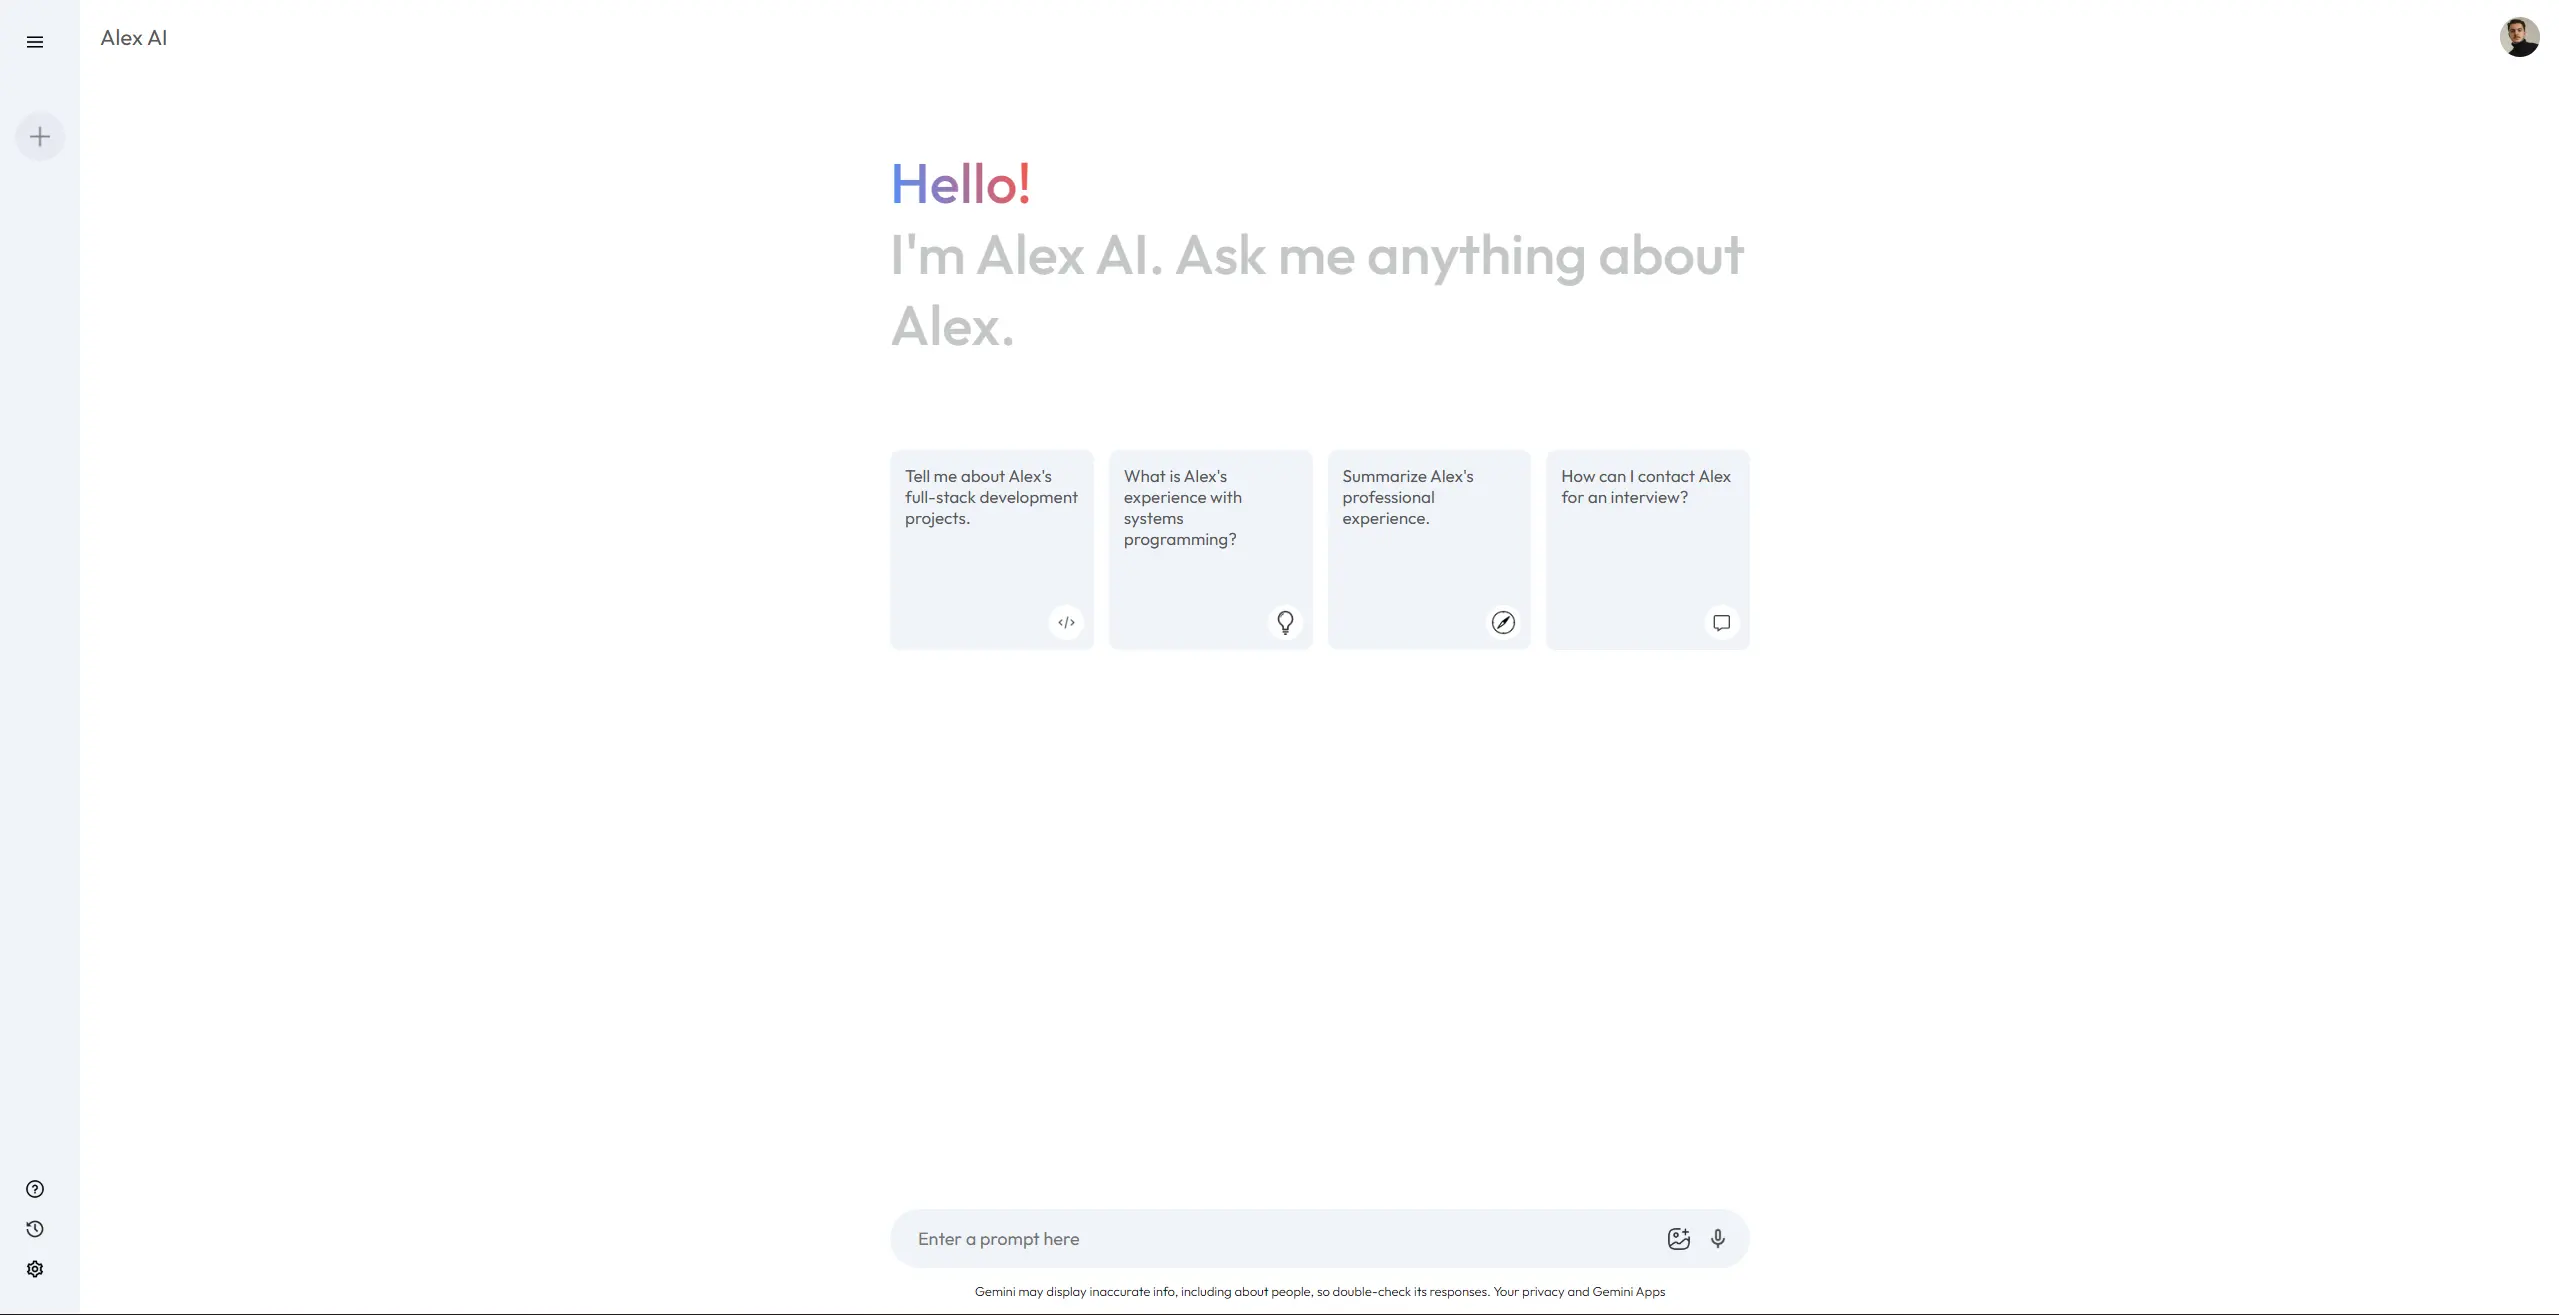Open chat History from the sidebar clock icon
The width and height of the screenshot is (2559, 1315).
[x=35, y=1229]
